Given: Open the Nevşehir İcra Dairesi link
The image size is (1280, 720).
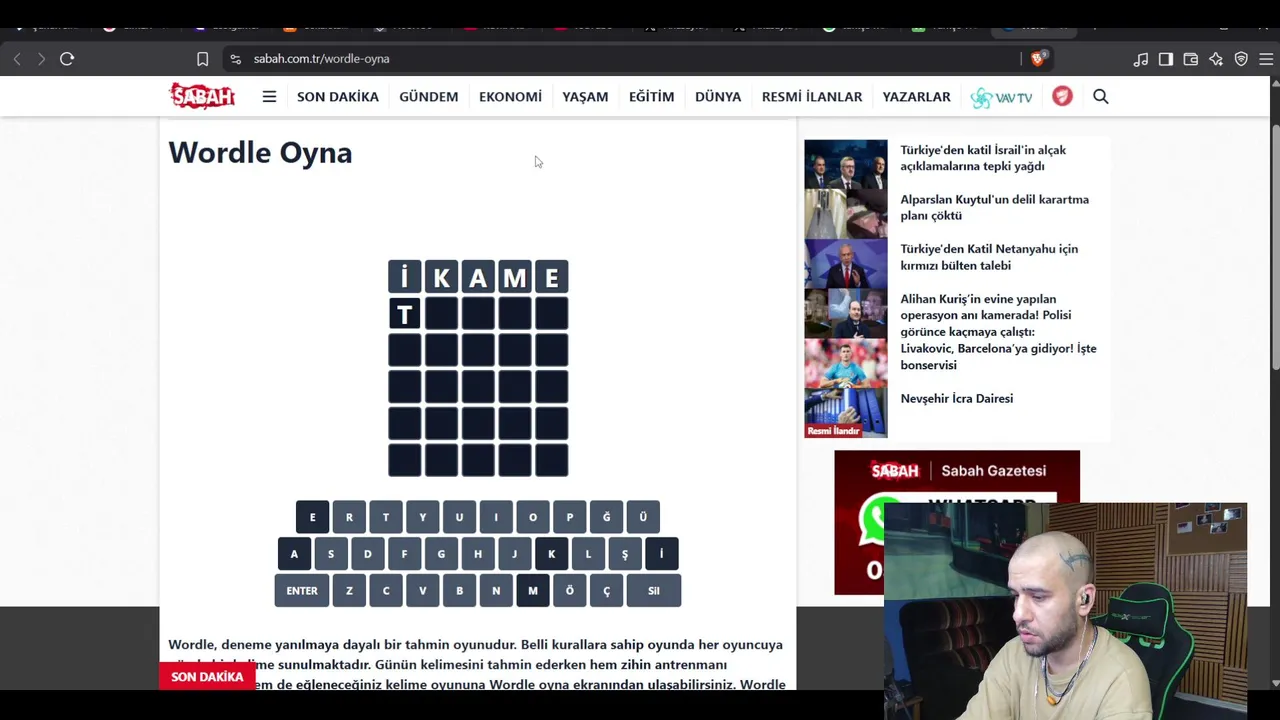Looking at the screenshot, I should [956, 398].
